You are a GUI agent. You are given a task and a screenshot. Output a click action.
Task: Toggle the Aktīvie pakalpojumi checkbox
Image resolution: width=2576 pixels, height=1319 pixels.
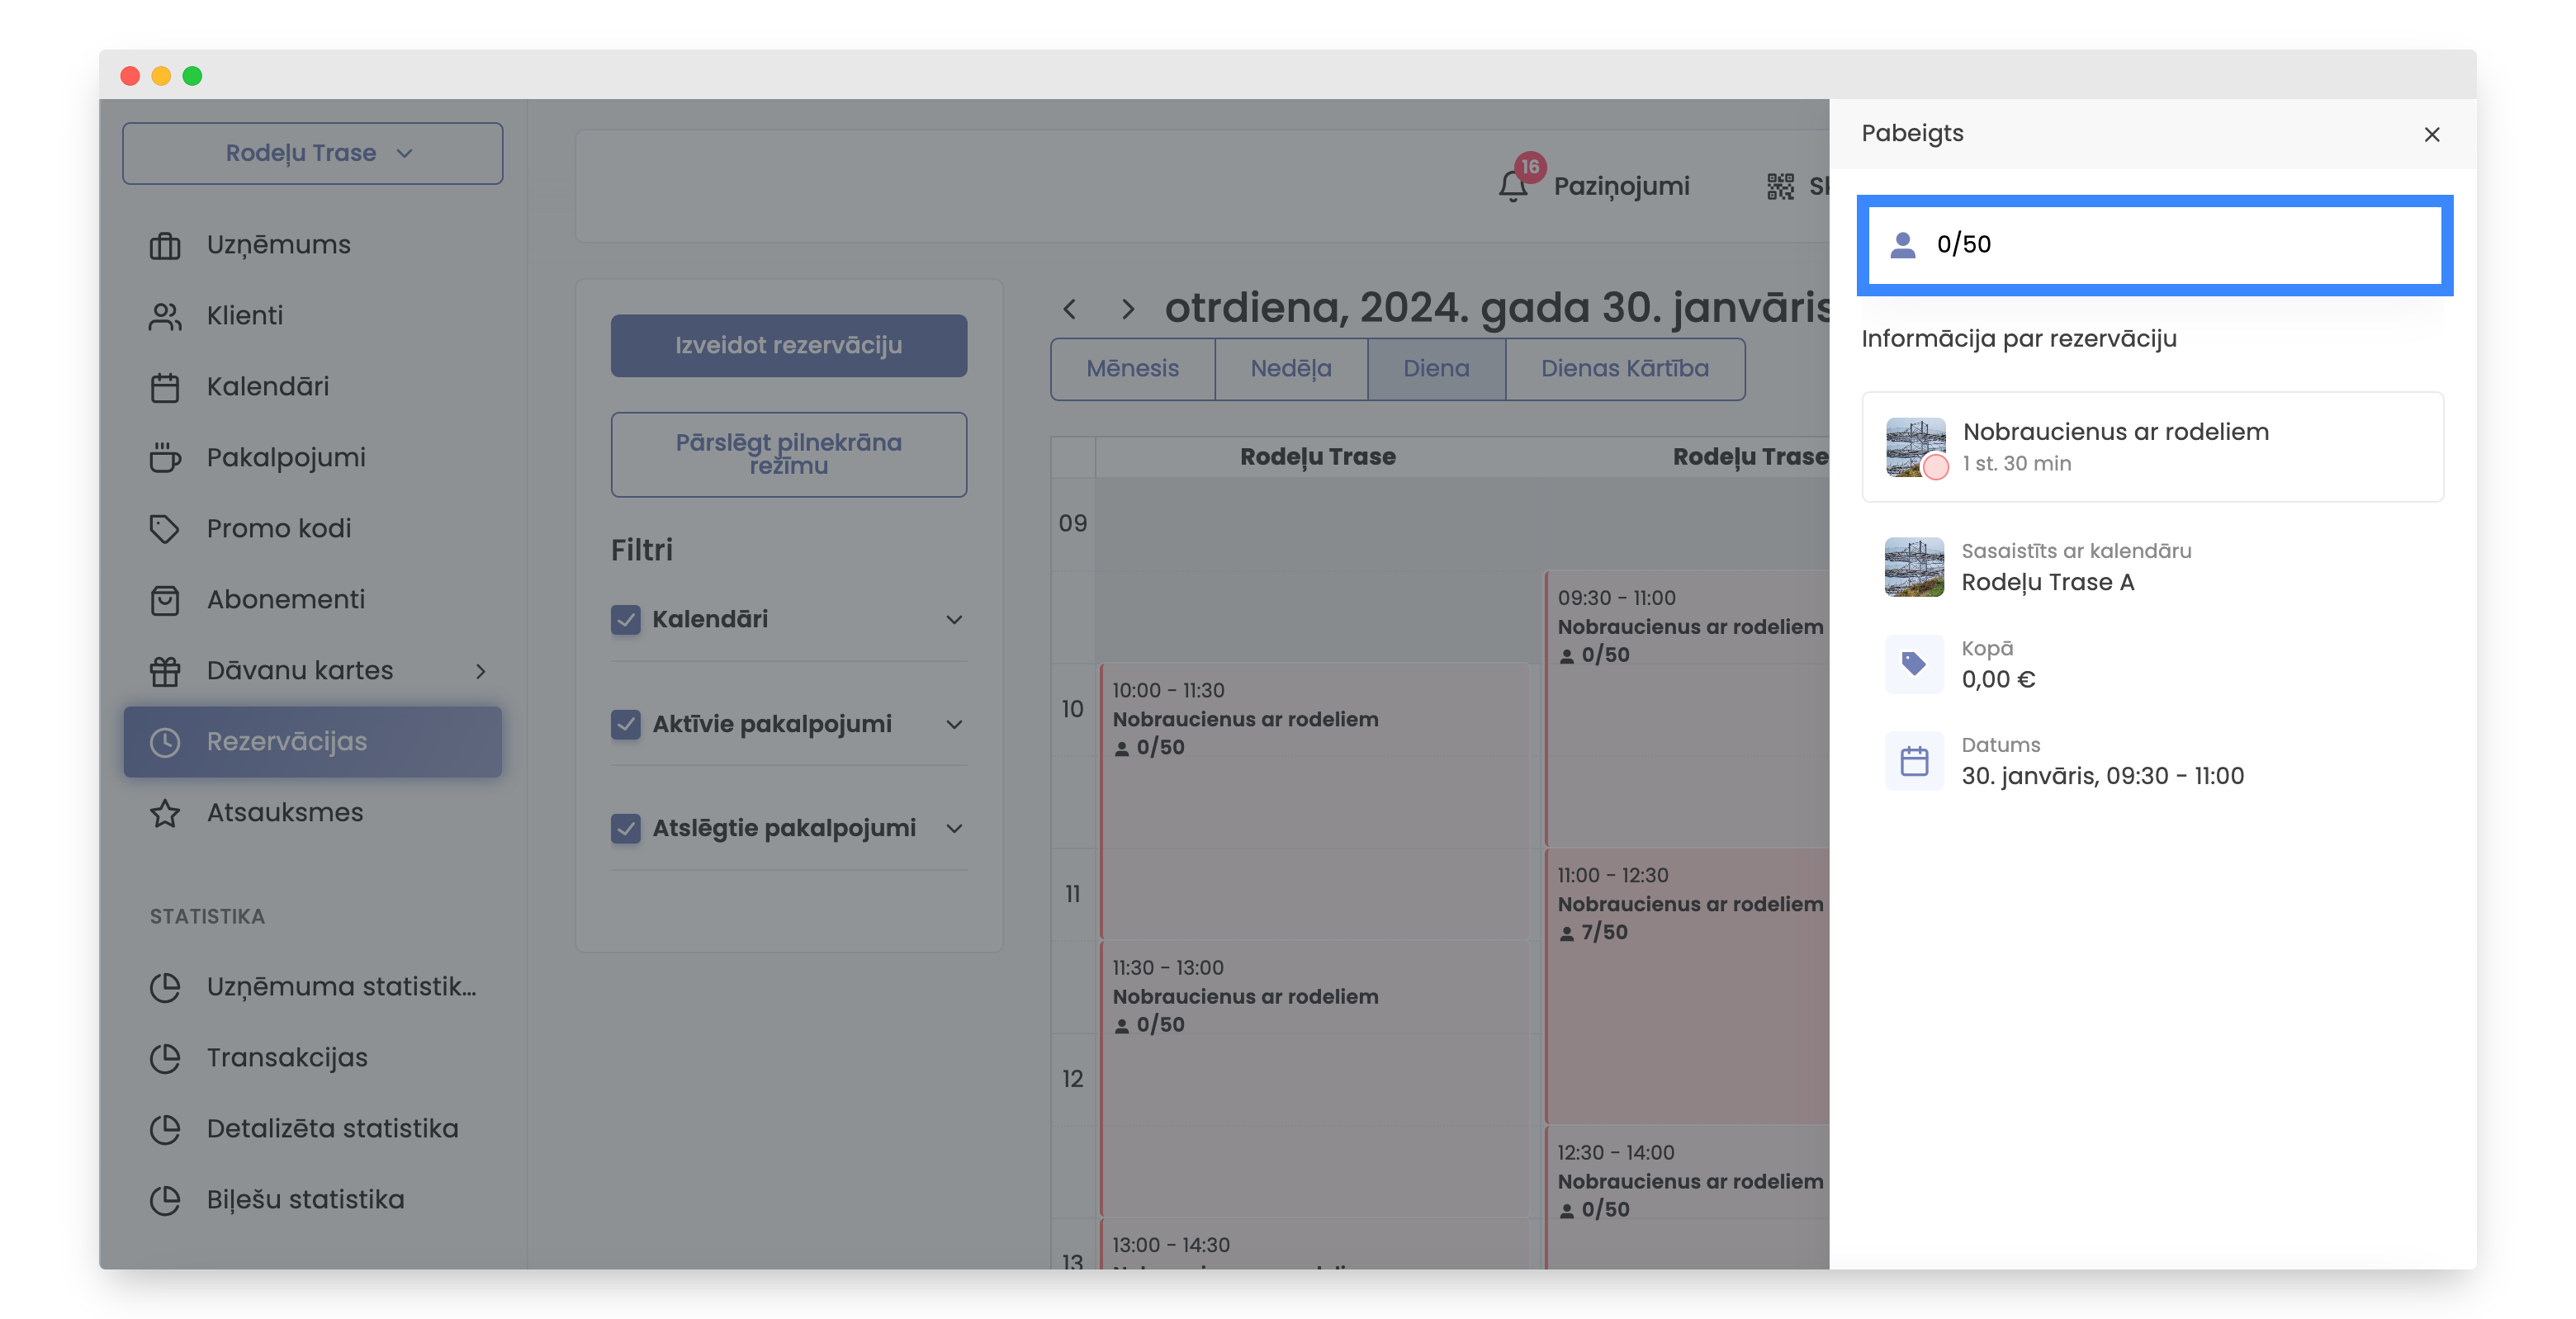click(x=625, y=723)
